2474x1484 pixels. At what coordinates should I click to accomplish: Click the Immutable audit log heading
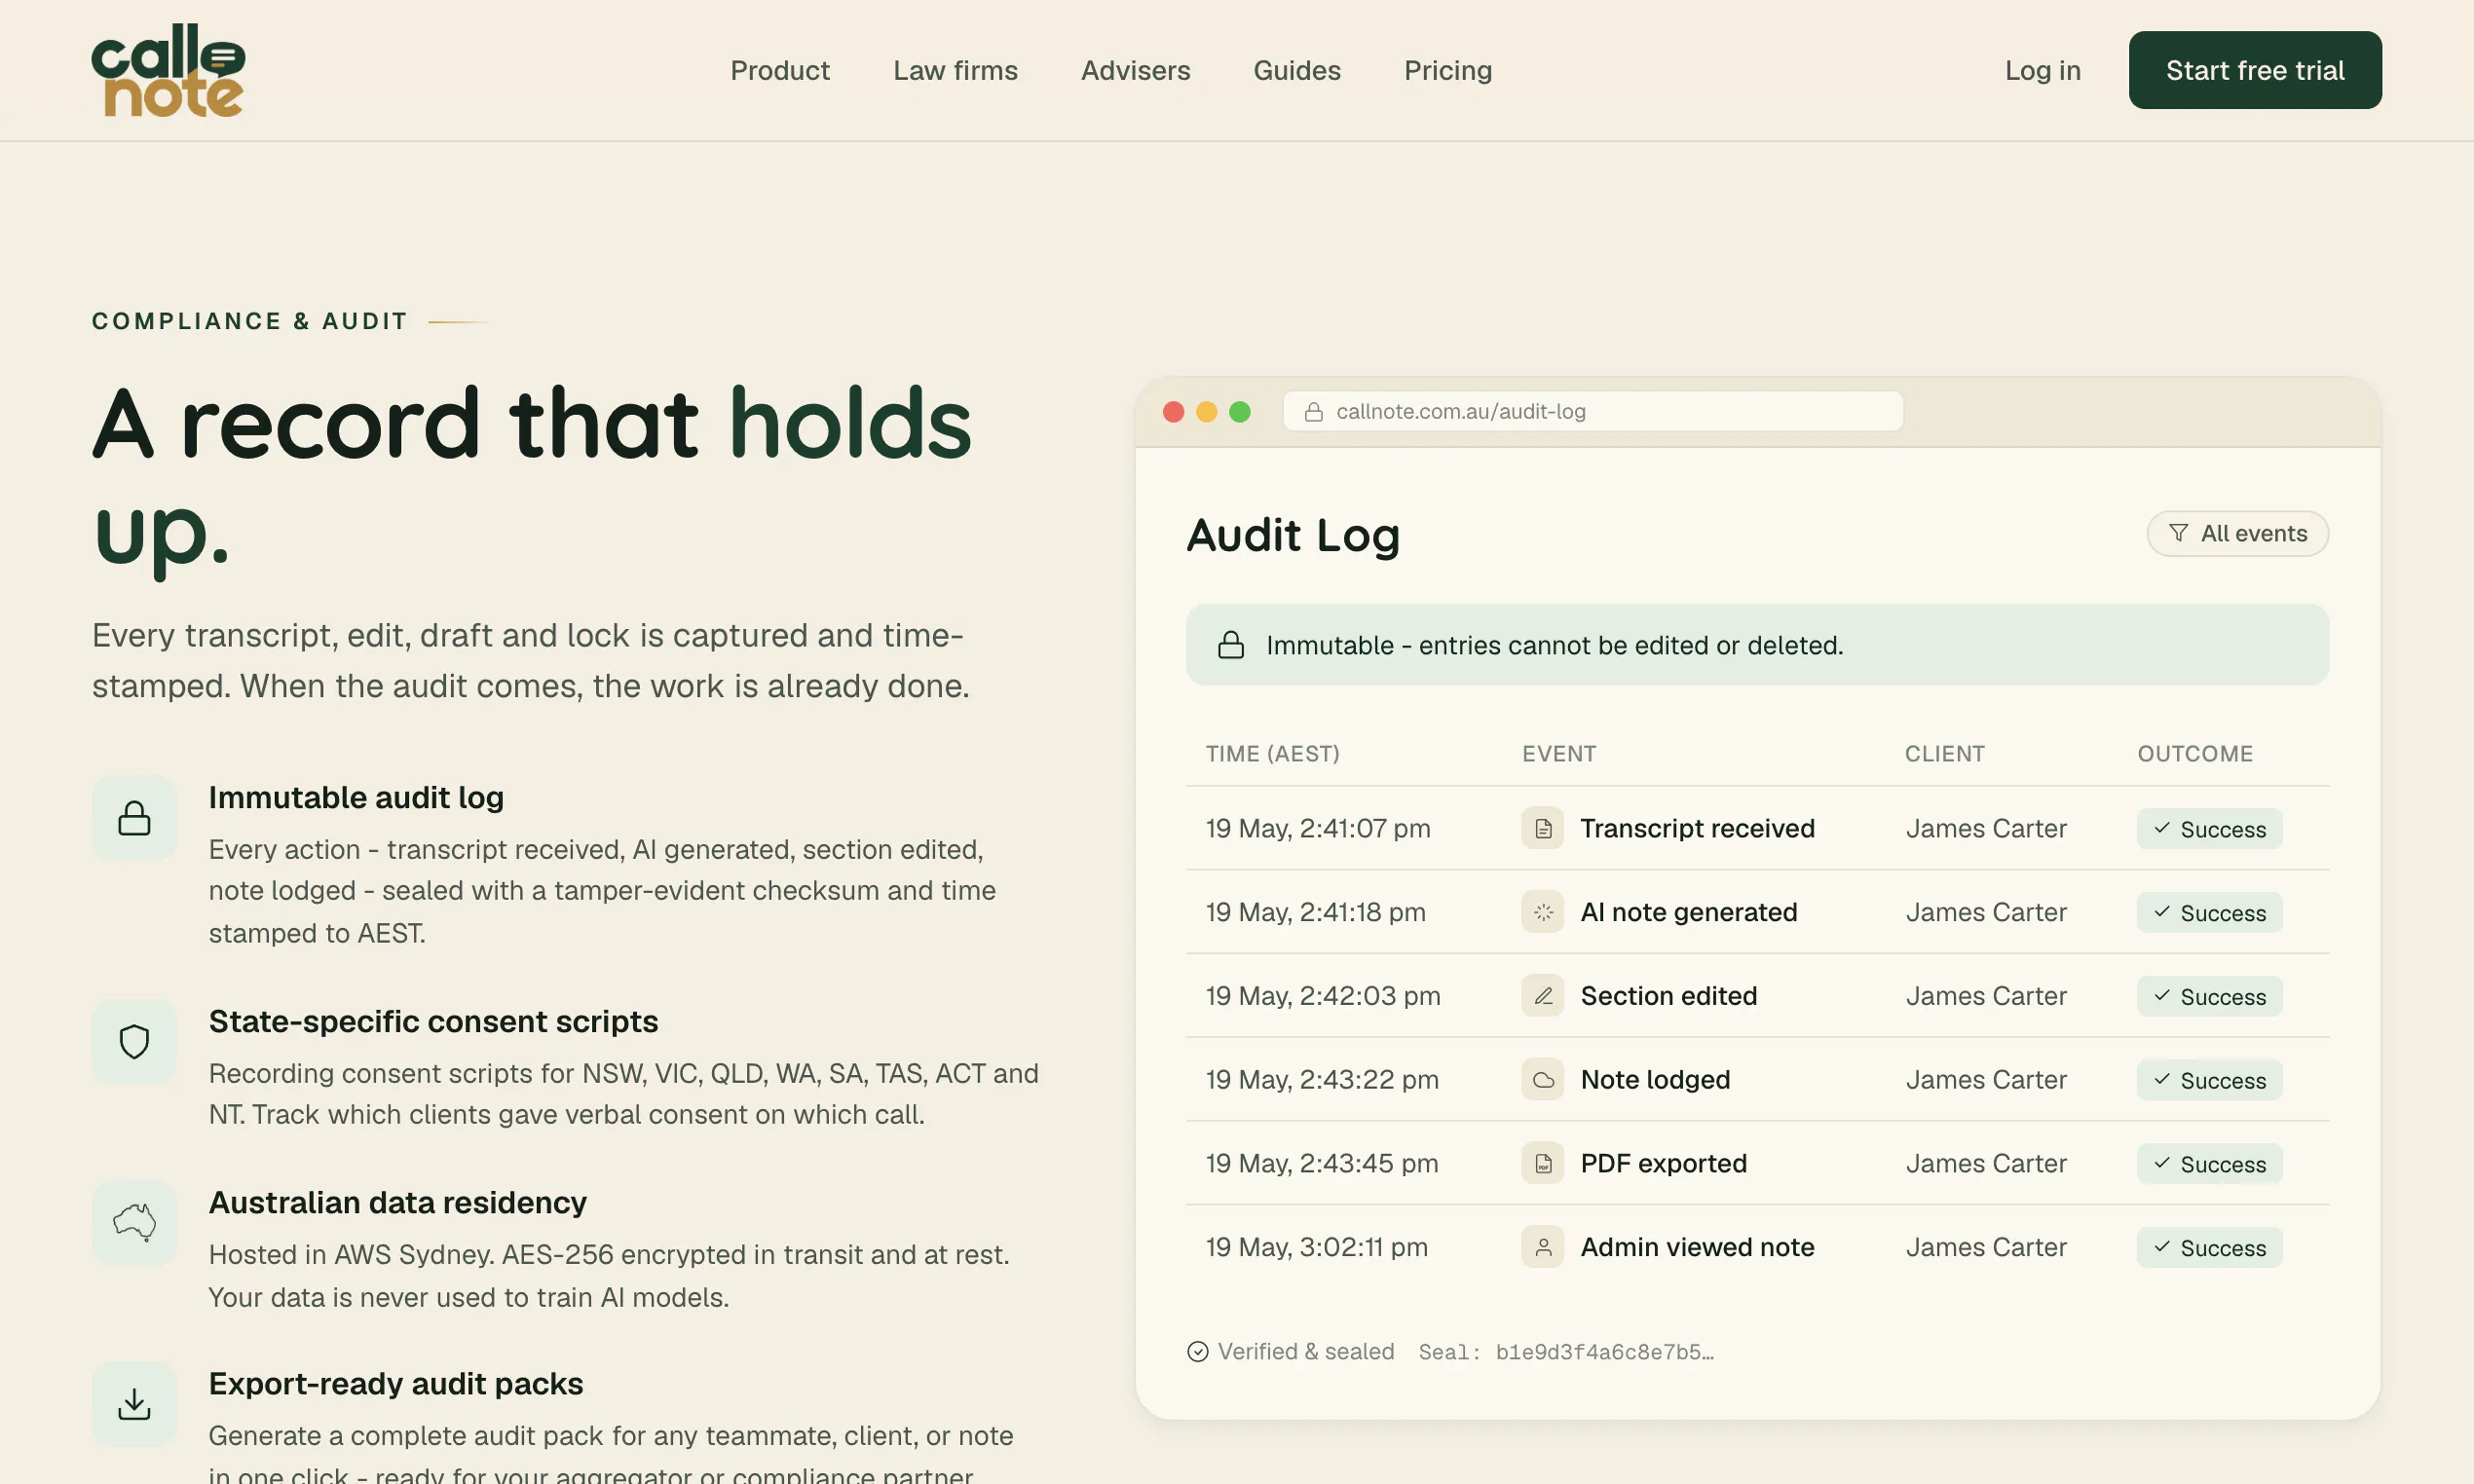pyautogui.click(x=356, y=798)
